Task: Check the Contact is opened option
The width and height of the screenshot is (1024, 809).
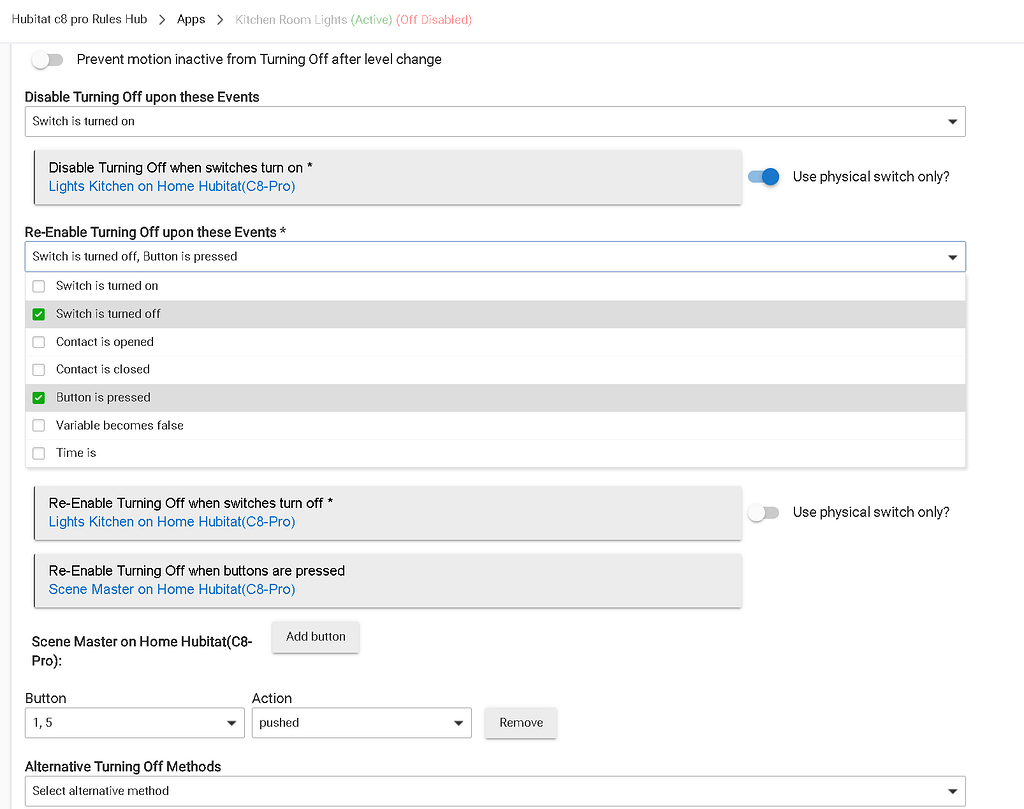Action: click(39, 342)
